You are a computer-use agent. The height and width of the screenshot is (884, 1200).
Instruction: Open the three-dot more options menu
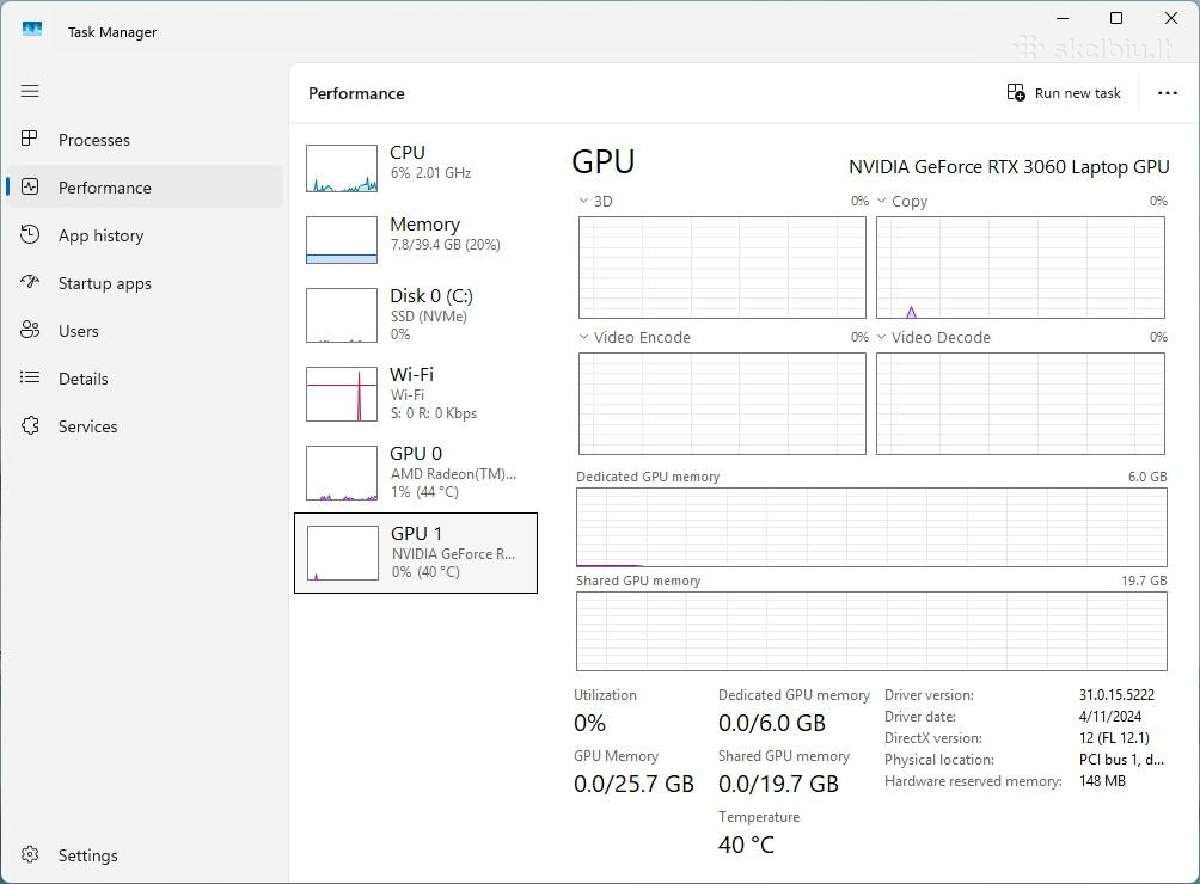pos(1167,93)
